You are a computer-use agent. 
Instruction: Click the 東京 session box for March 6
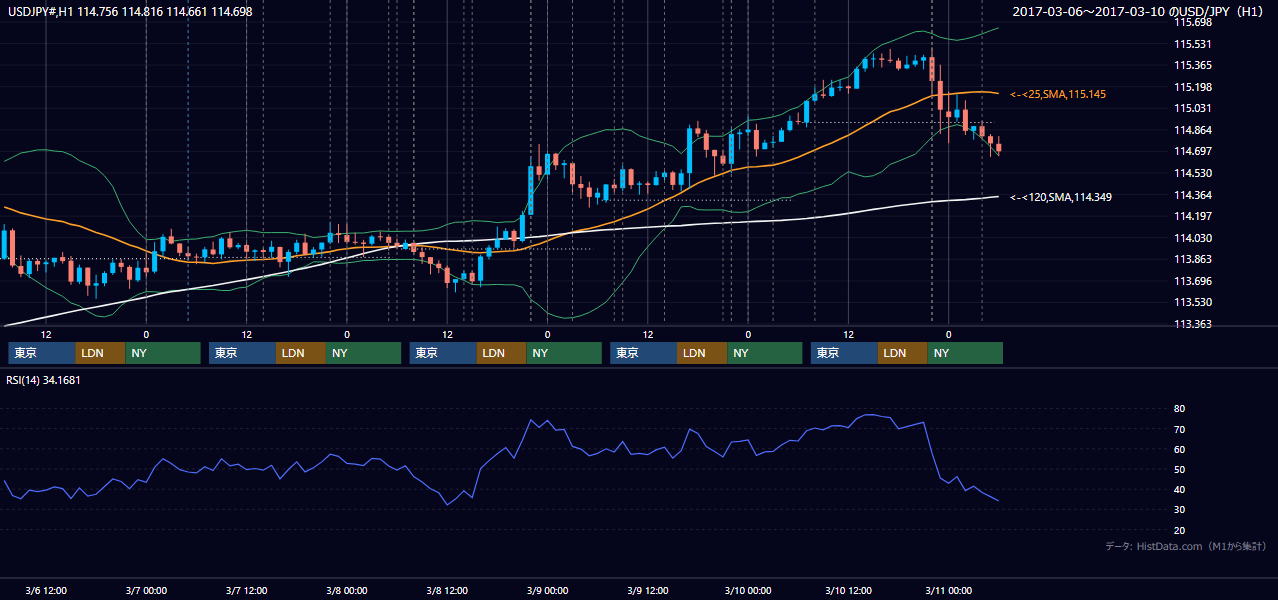click(42, 353)
